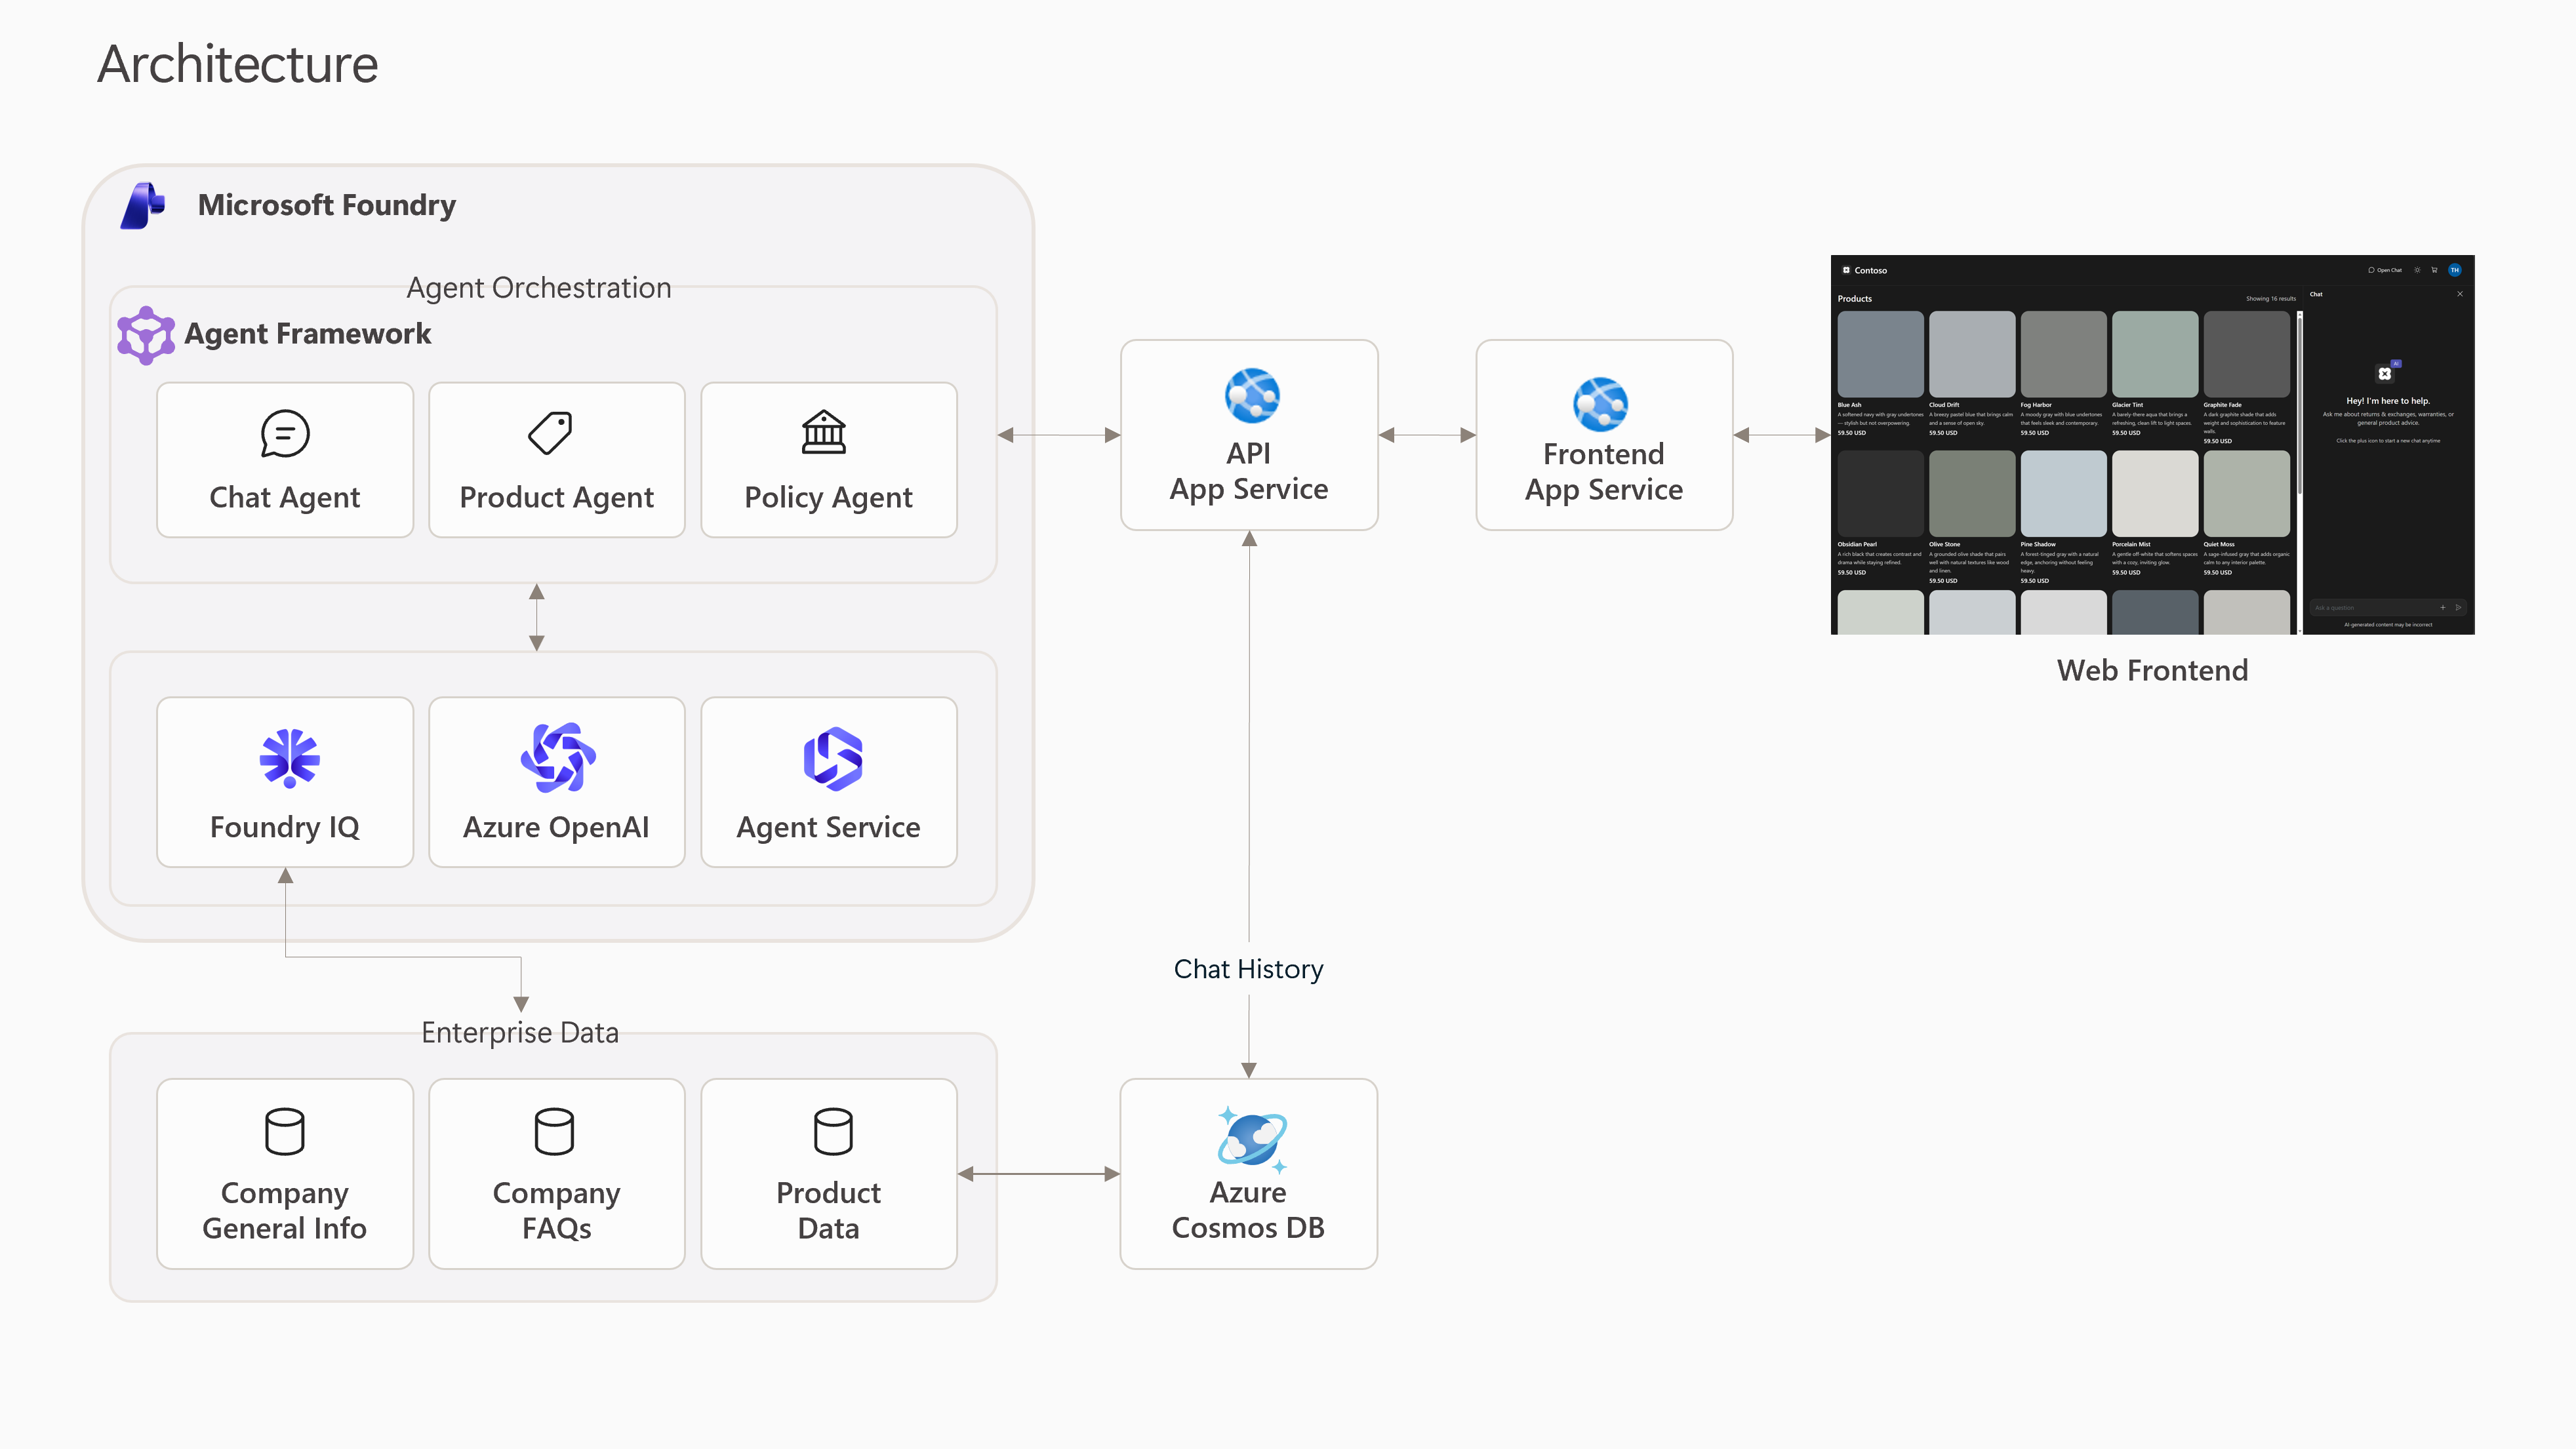Click the Product Data database icon
The image size is (2576, 1449).
coord(833,1131)
